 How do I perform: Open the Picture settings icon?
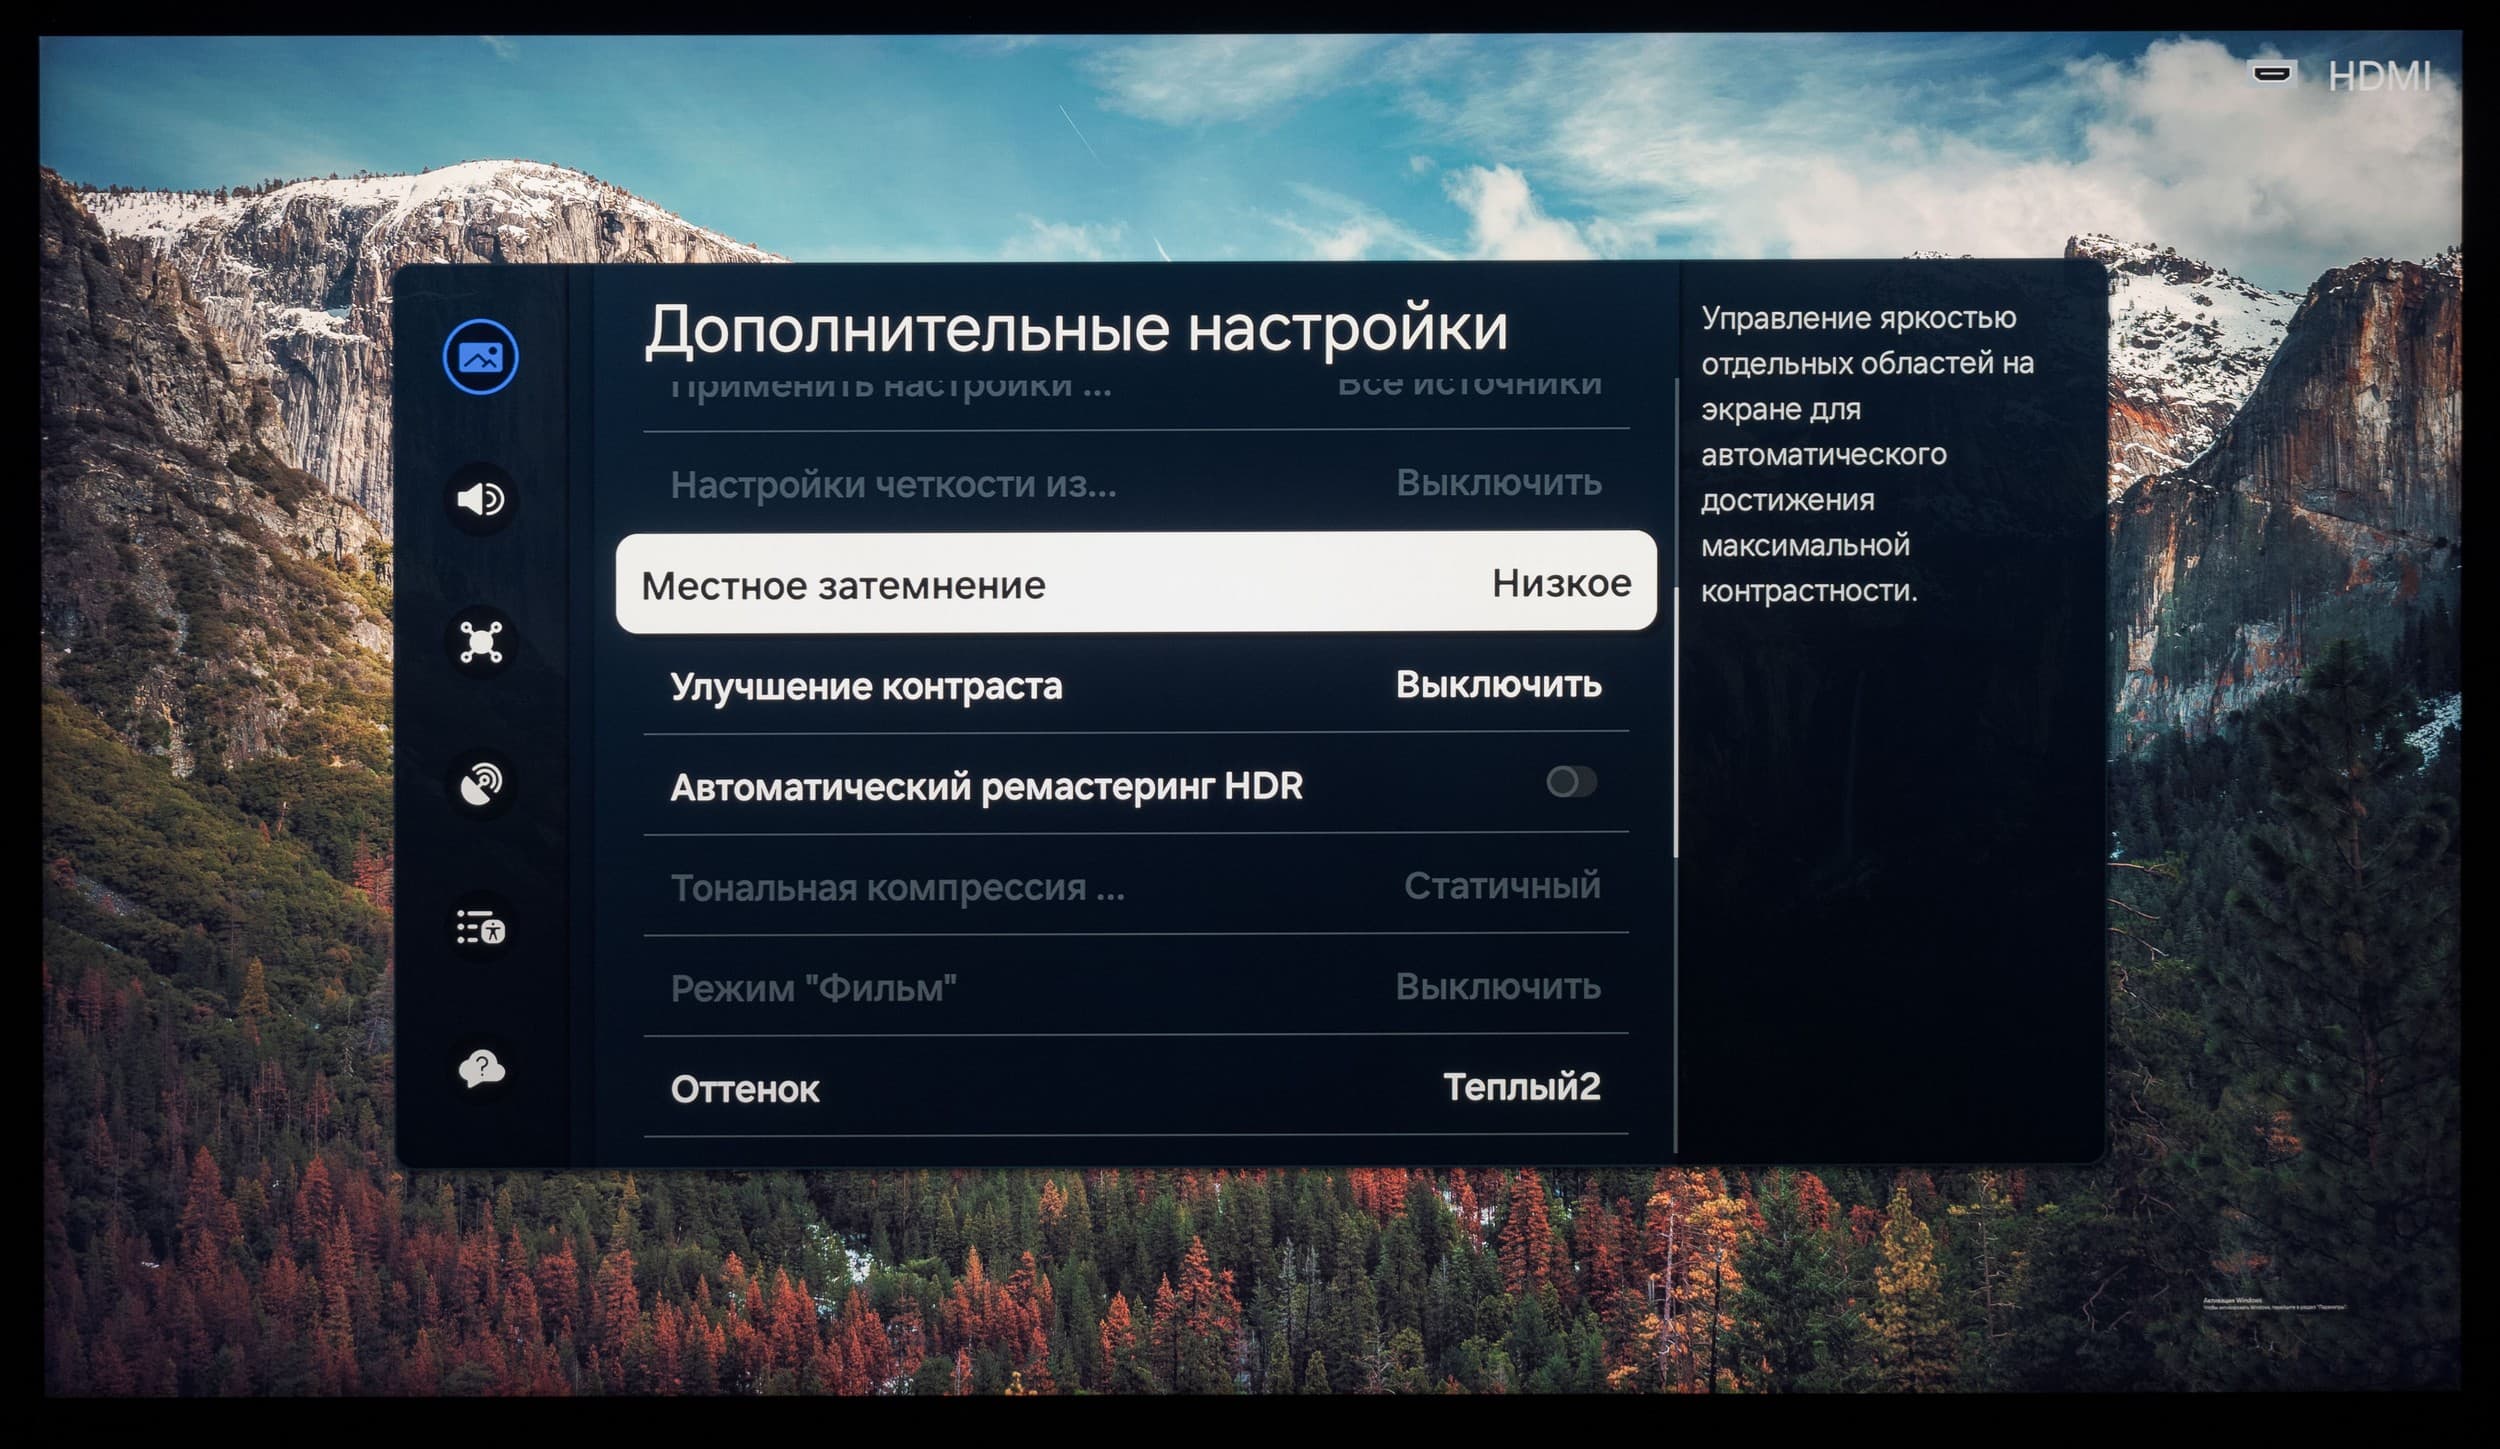pyautogui.click(x=480, y=357)
